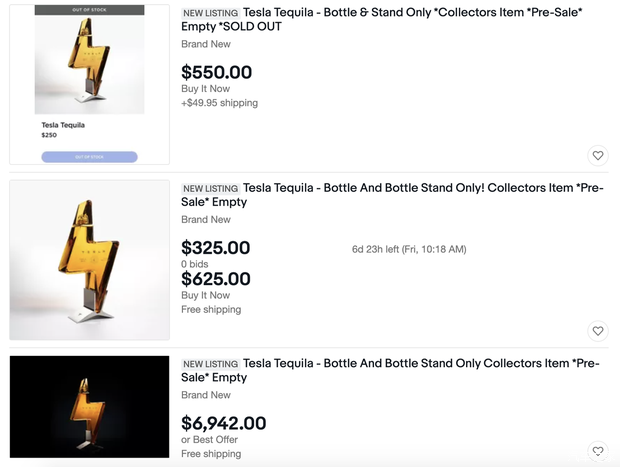This screenshot has width=620, height=467.
Task: Click the $625.00 Buy It Now price
Action: (x=215, y=279)
